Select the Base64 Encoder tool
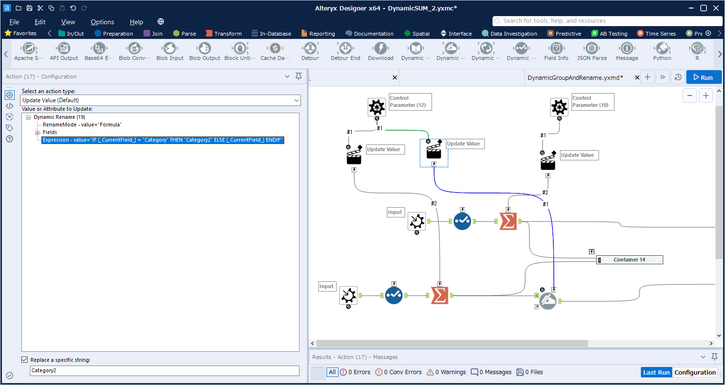This screenshot has width=725, height=385. click(x=99, y=51)
